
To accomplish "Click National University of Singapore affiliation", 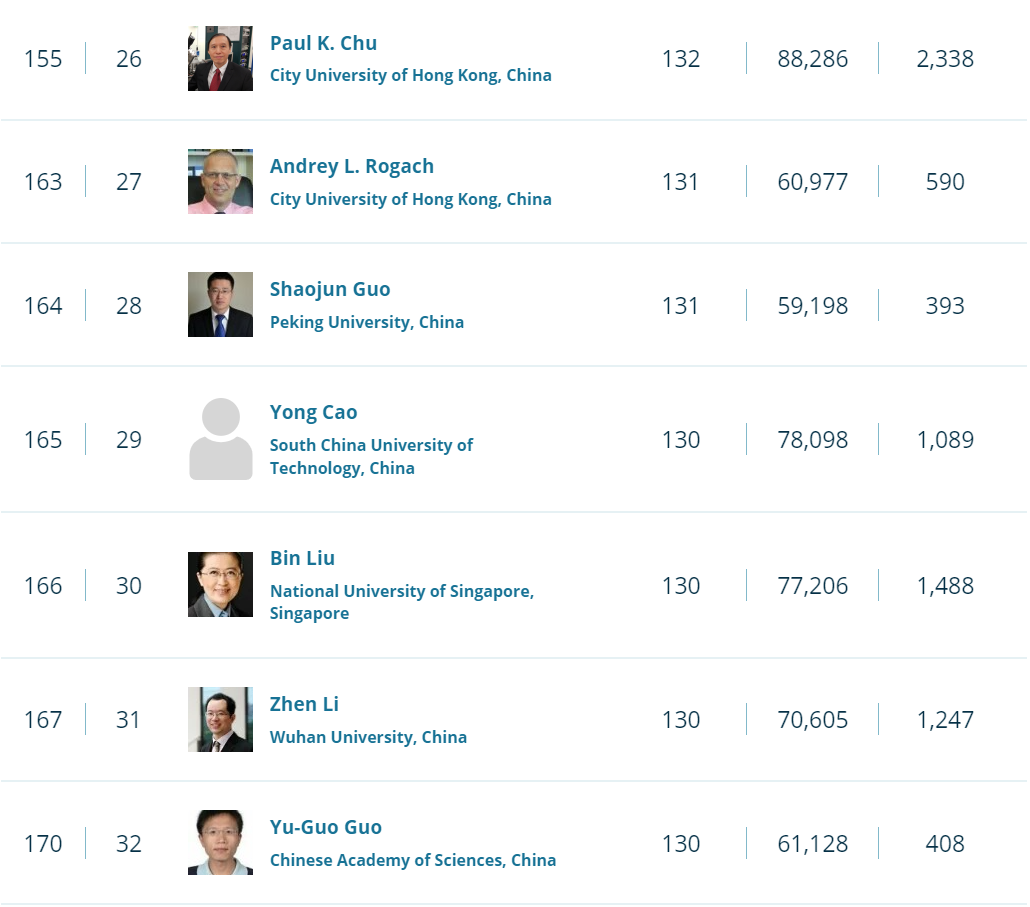I will pyautogui.click(x=401, y=591).
